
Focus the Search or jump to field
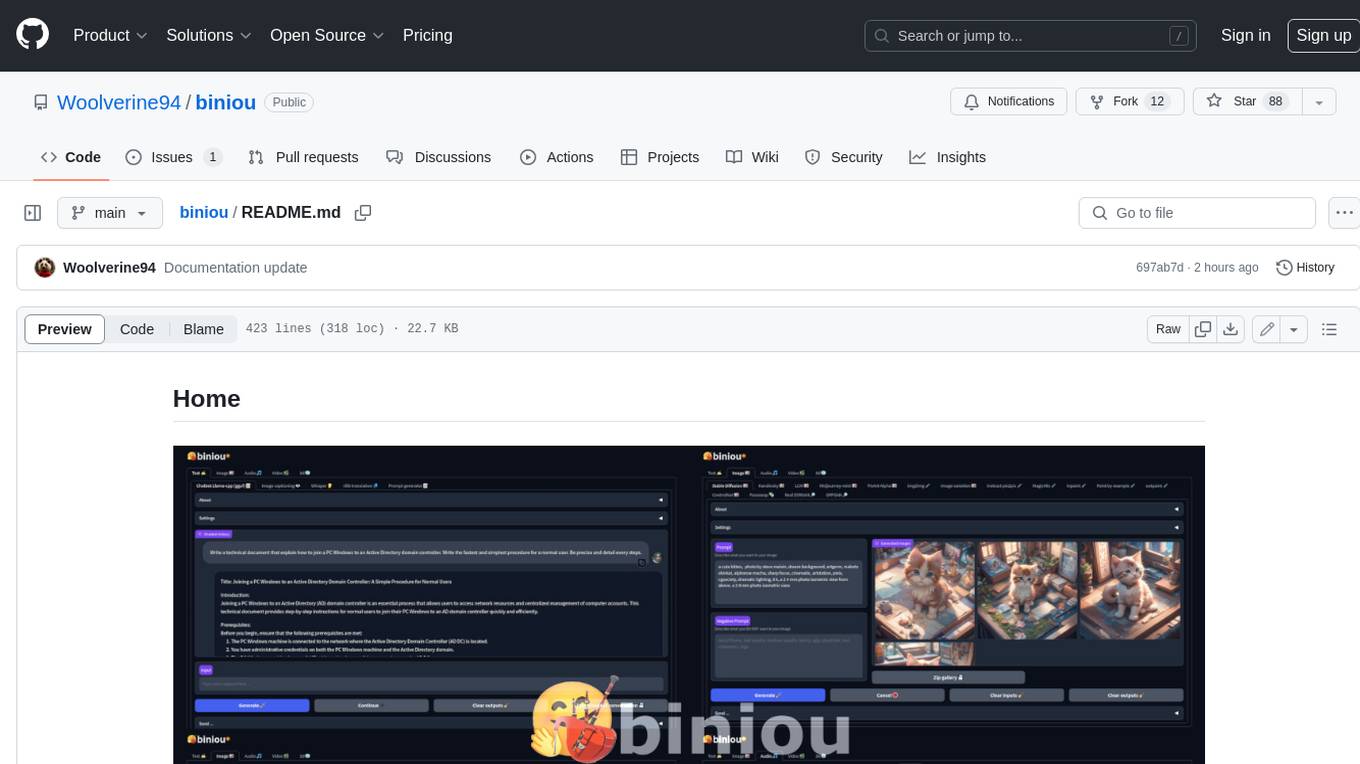pos(1031,36)
